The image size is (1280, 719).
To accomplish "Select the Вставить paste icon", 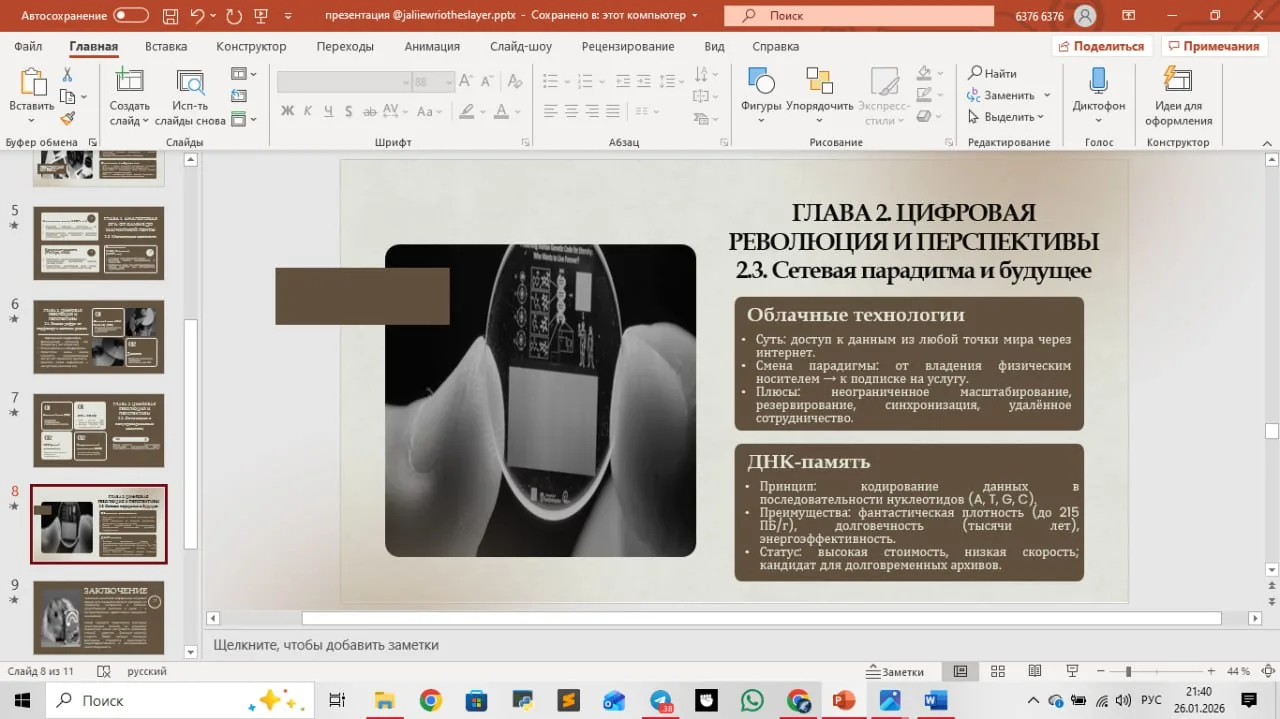I will coord(32,82).
